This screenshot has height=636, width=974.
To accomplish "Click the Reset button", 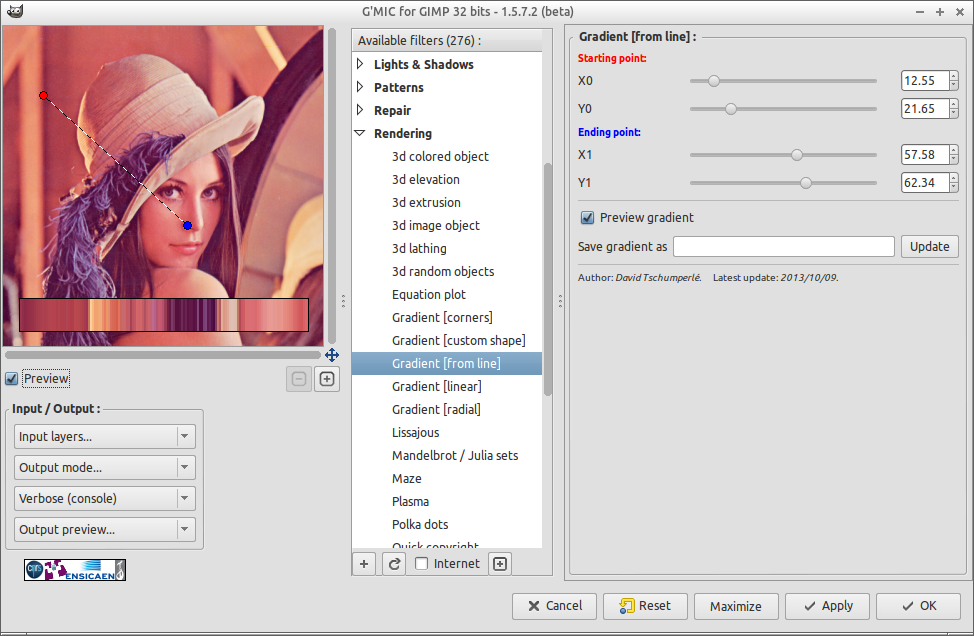I will tap(645, 606).
